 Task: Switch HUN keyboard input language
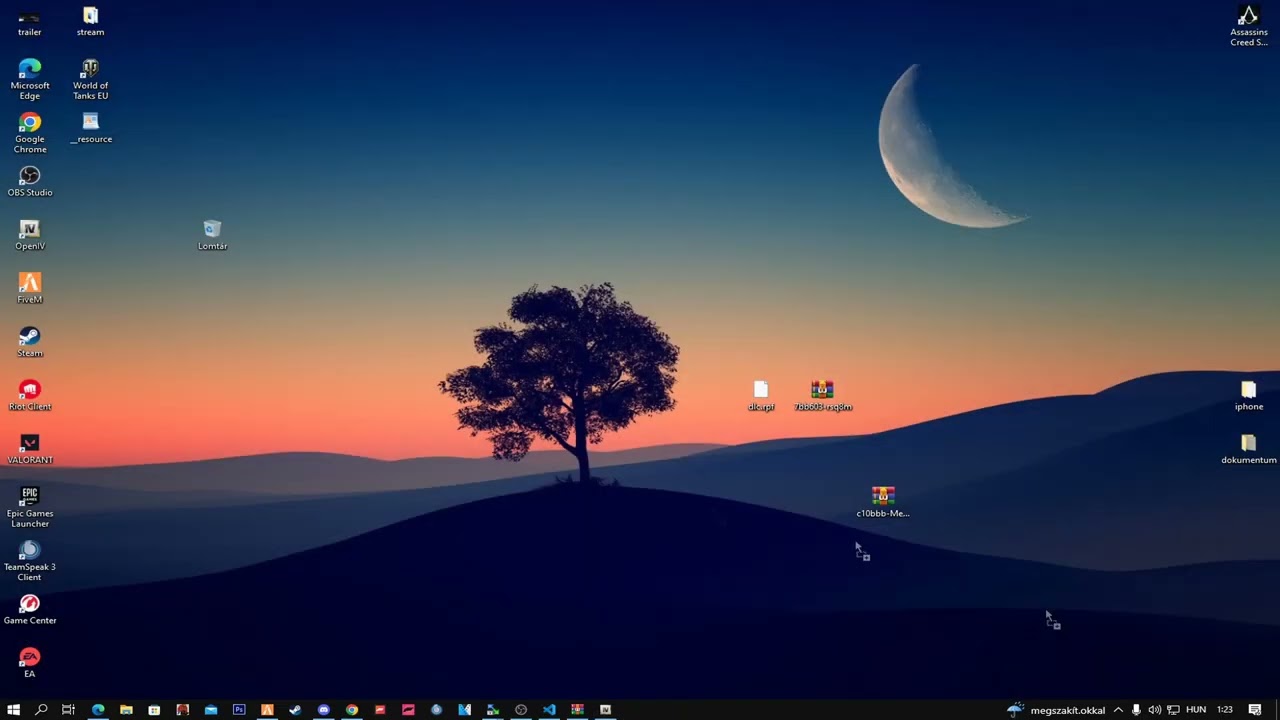(x=1196, y=710)
